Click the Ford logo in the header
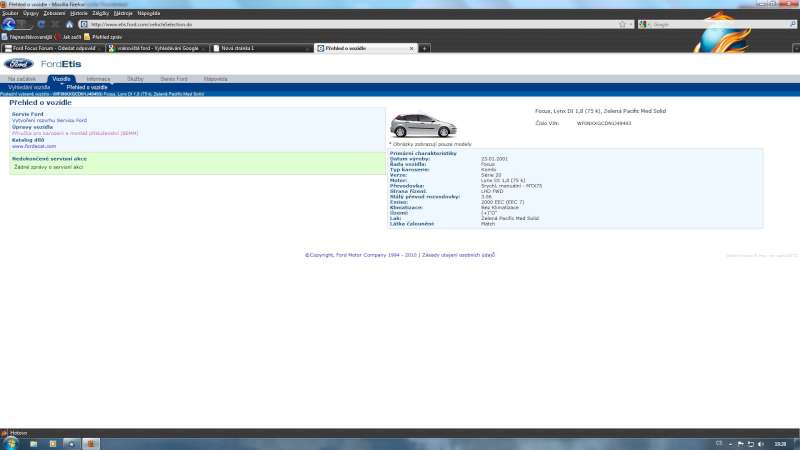The image size is (800, 450). point(20,65)
